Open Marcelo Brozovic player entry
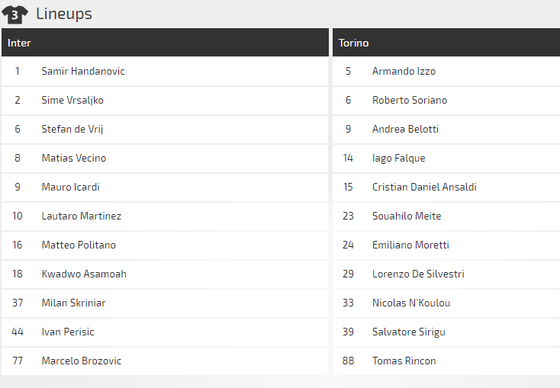Image resolution: width=560 pixels, height=388 pixels. pyautogui.click(x=165, y=360)
